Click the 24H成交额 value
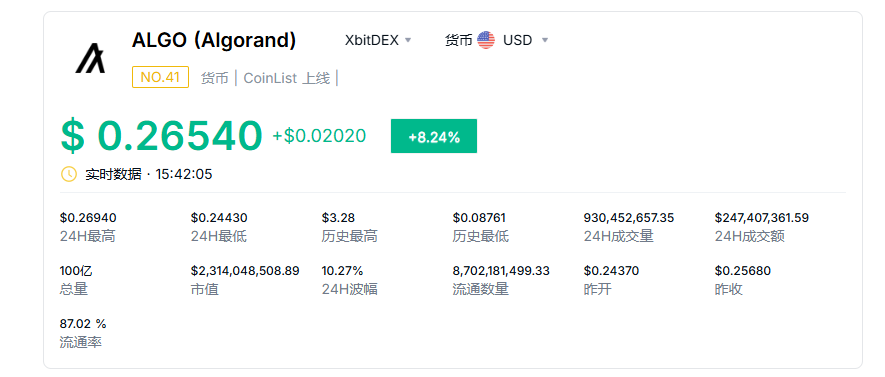This screenshot has width=885, height=377. click(x=762, y=218)
